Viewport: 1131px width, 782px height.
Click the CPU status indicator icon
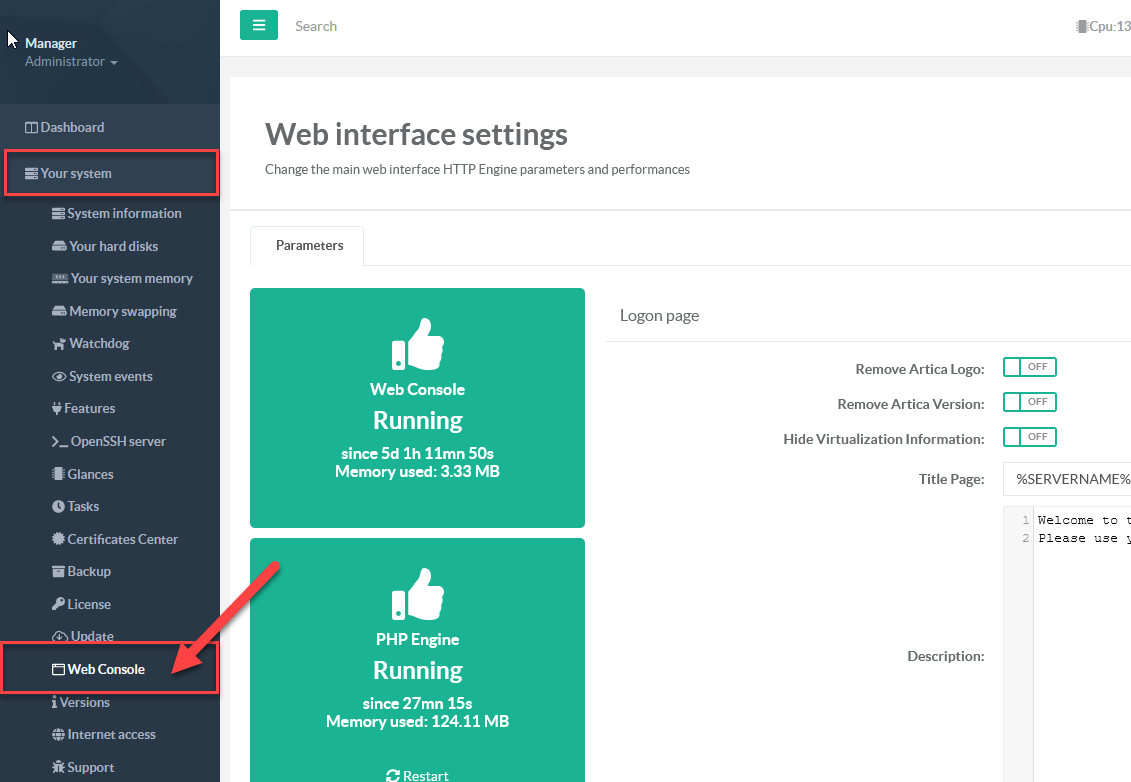1081,27
